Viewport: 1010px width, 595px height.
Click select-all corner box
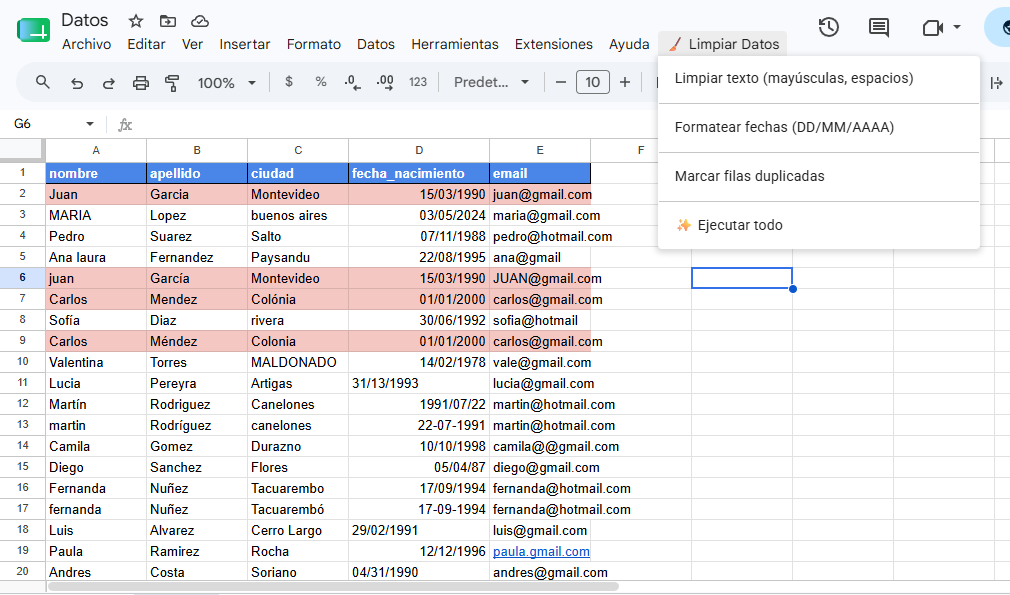point(23,150)
